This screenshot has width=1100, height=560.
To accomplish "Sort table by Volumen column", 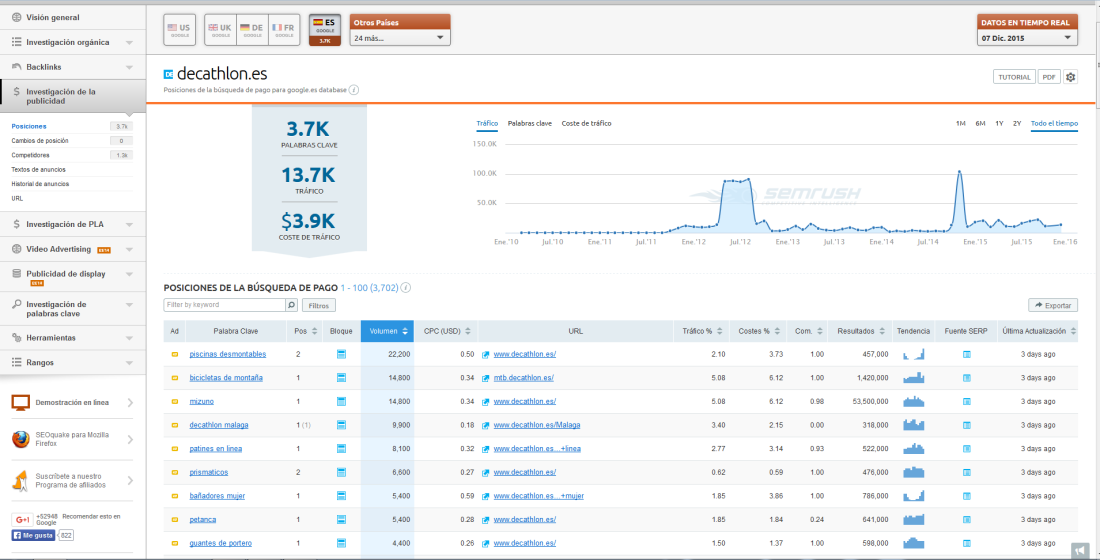I will click(387, 331).
